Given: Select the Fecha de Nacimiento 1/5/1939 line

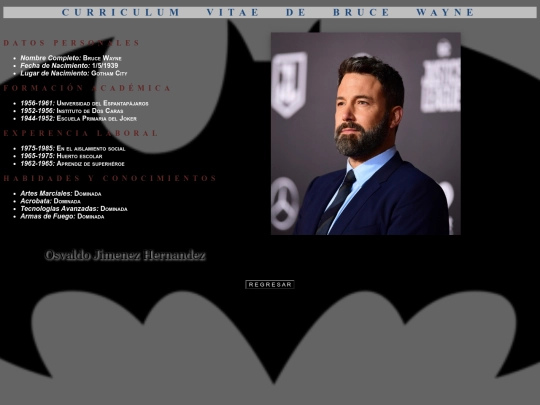Looking at the screenshot, I should tap(69, 65).
